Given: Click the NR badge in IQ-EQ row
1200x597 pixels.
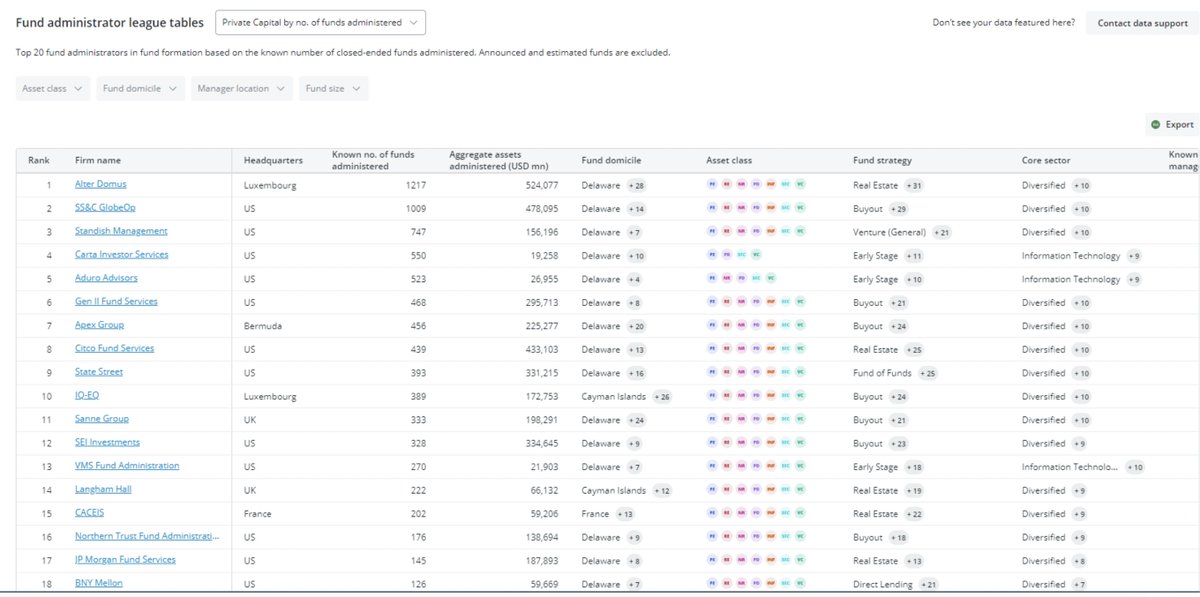Looking at the screenshot, I should [741, 396].
